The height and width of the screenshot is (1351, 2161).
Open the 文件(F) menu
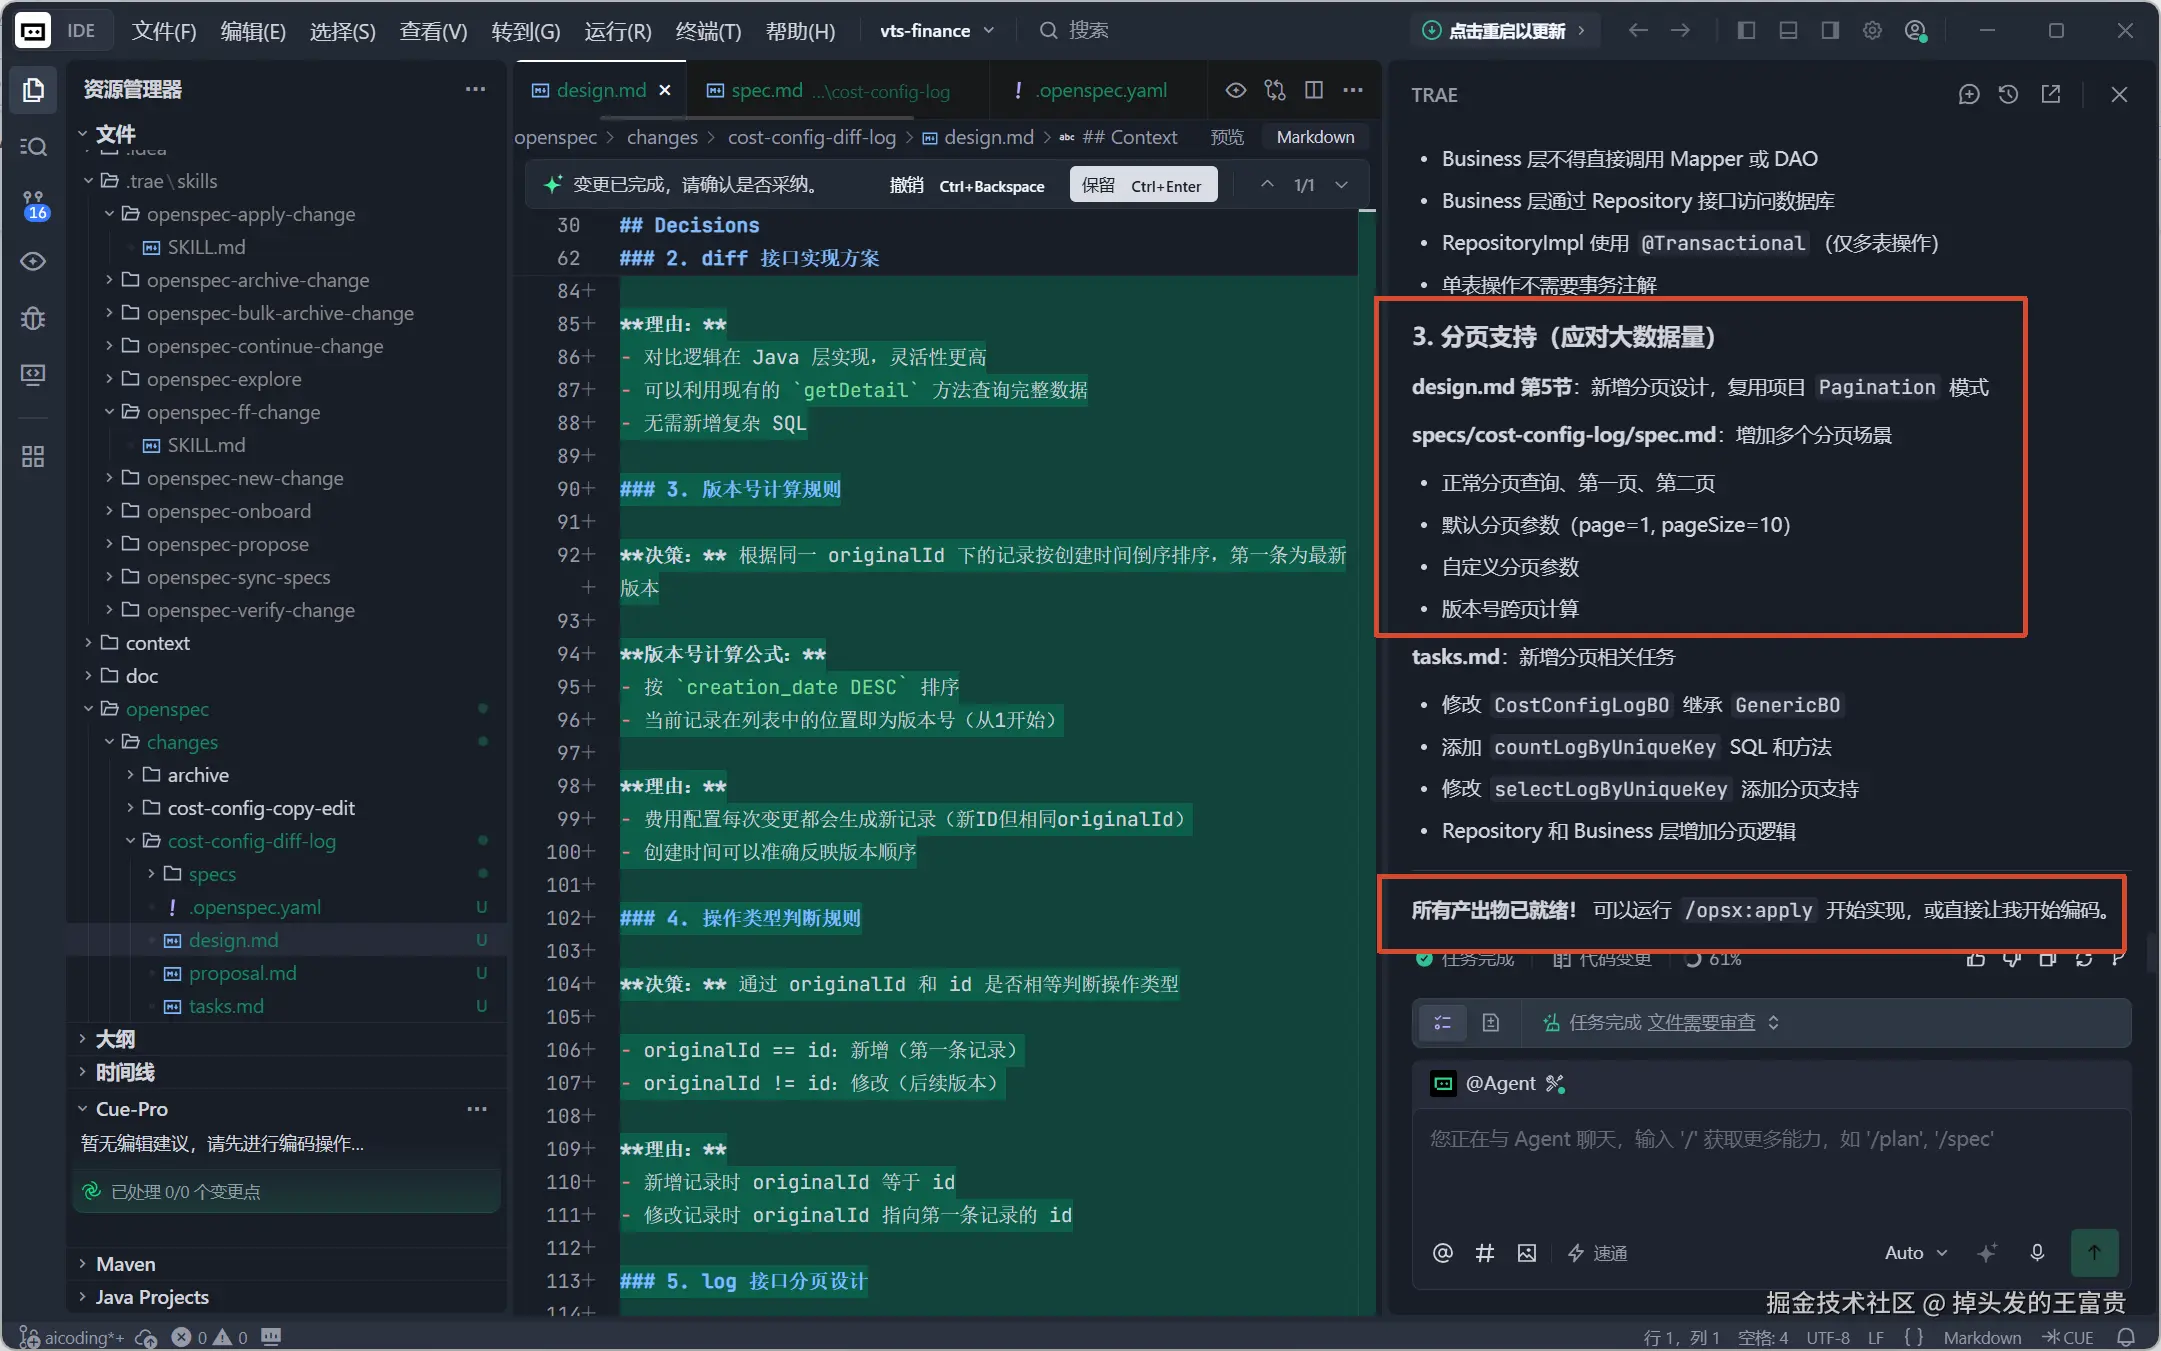click(164, 31)
